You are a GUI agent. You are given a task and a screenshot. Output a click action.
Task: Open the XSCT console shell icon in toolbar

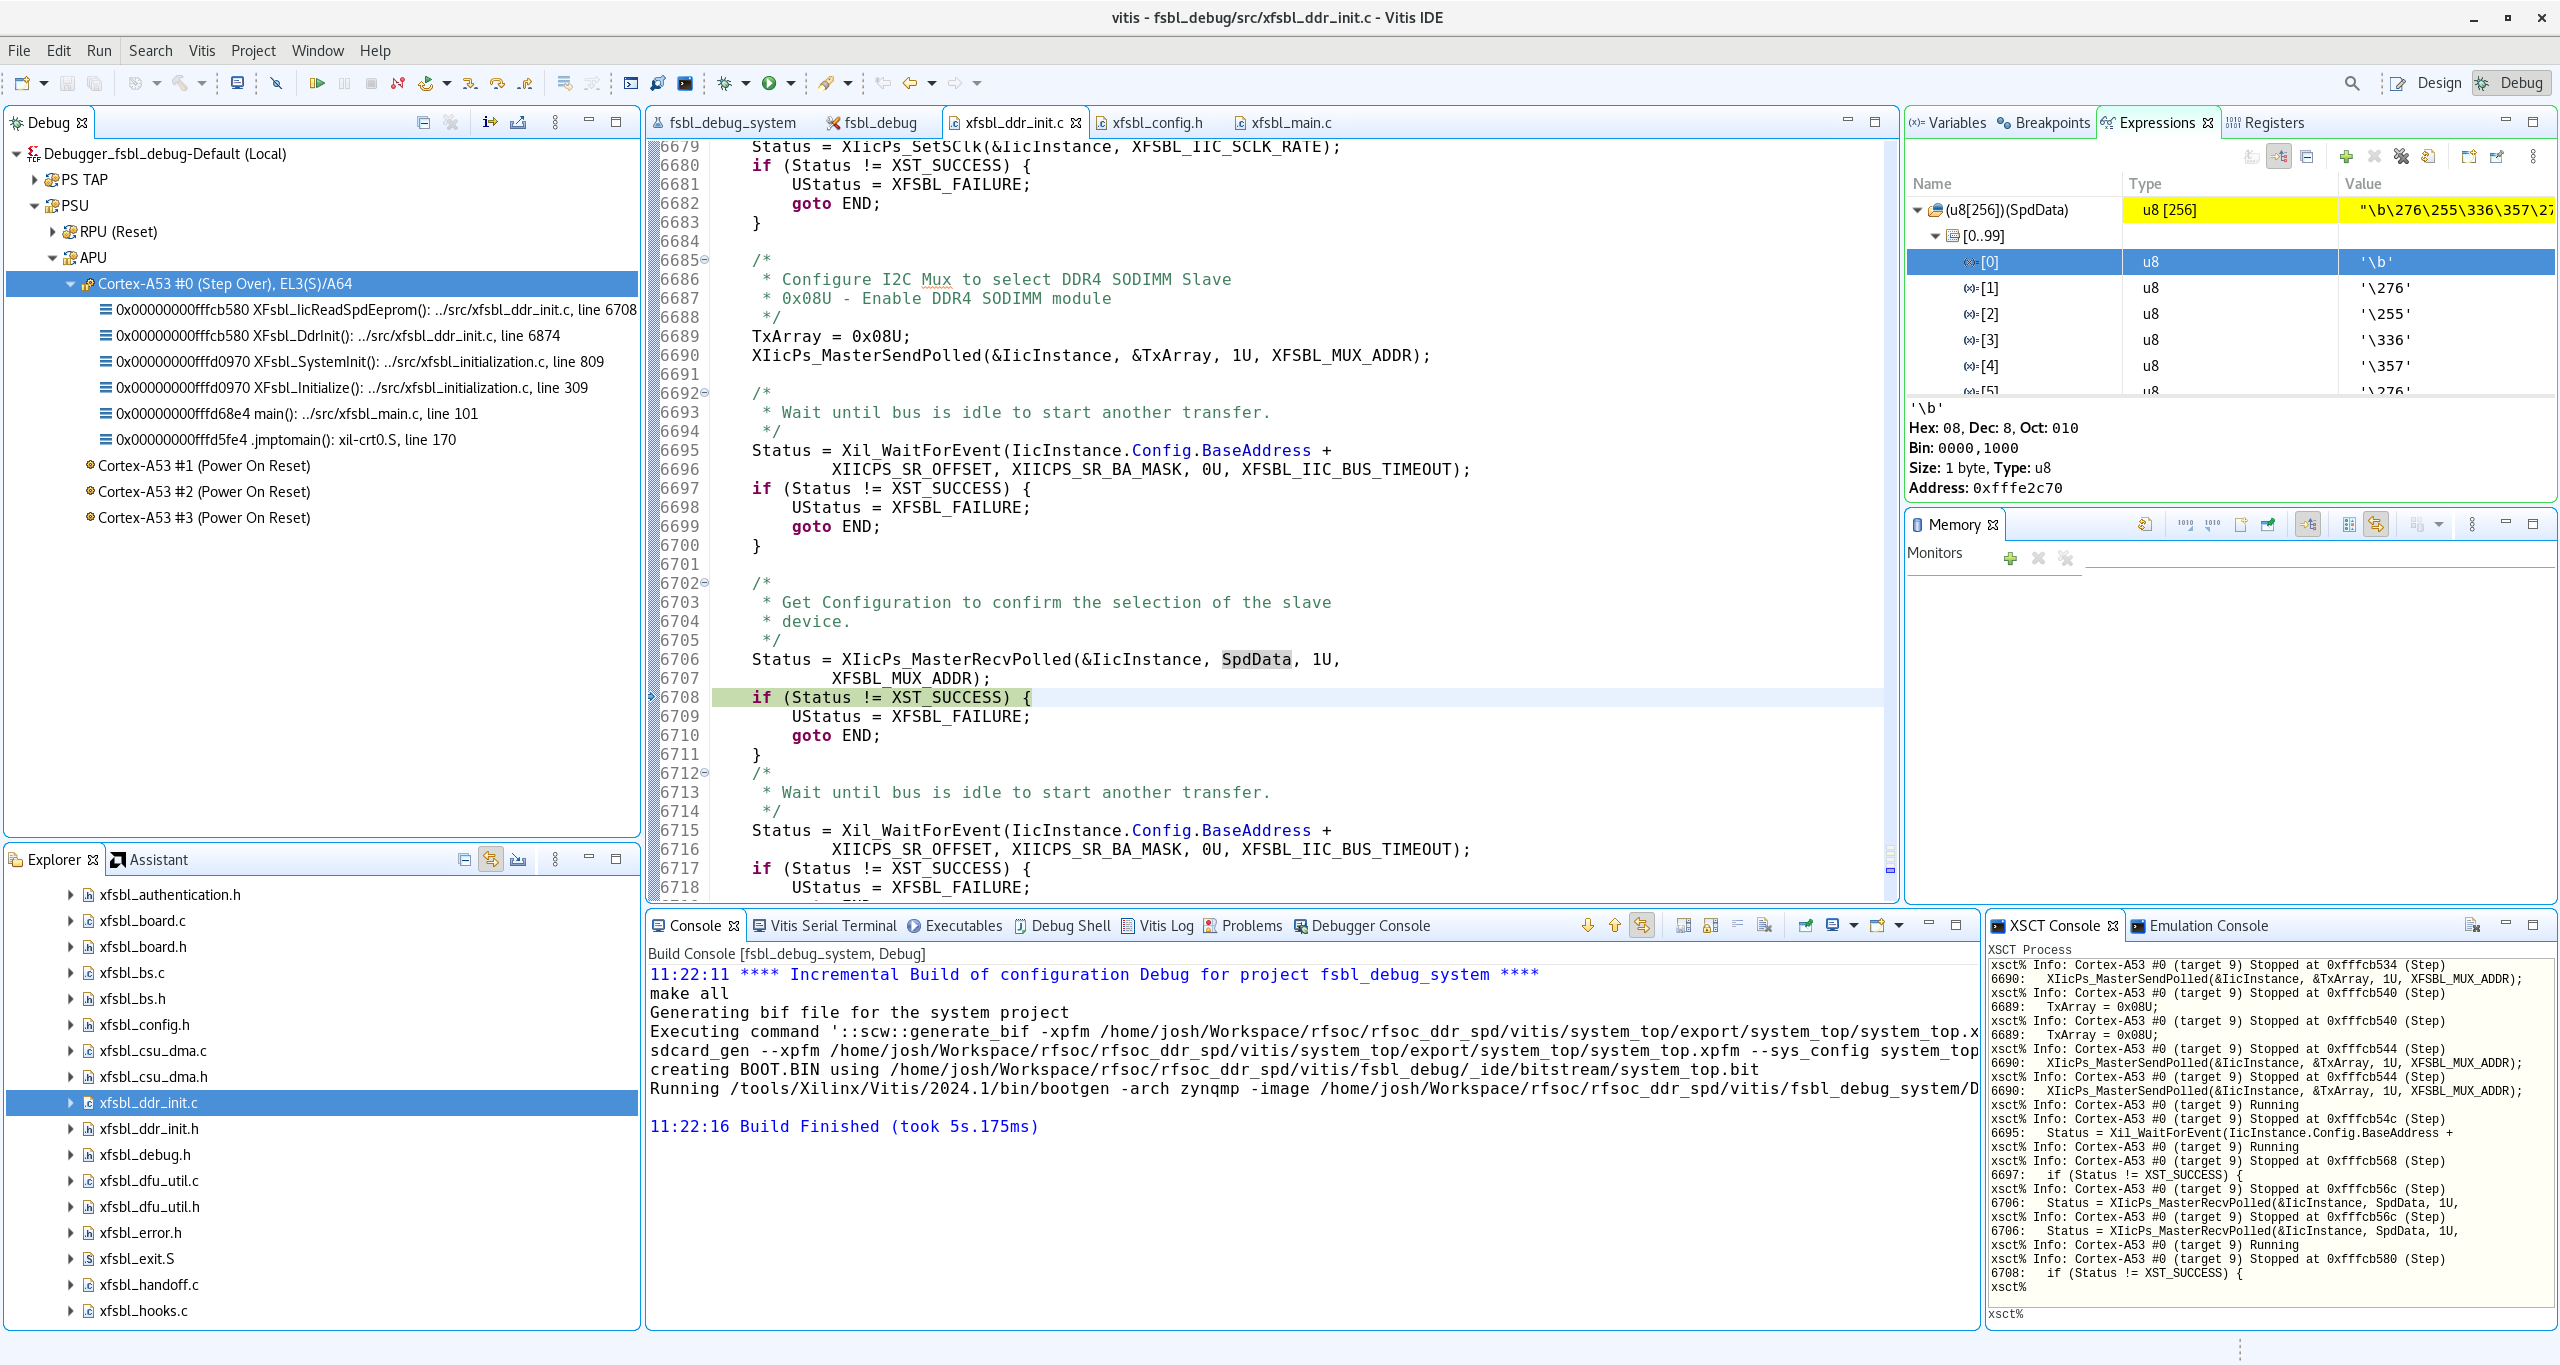[x=685, y=84]
